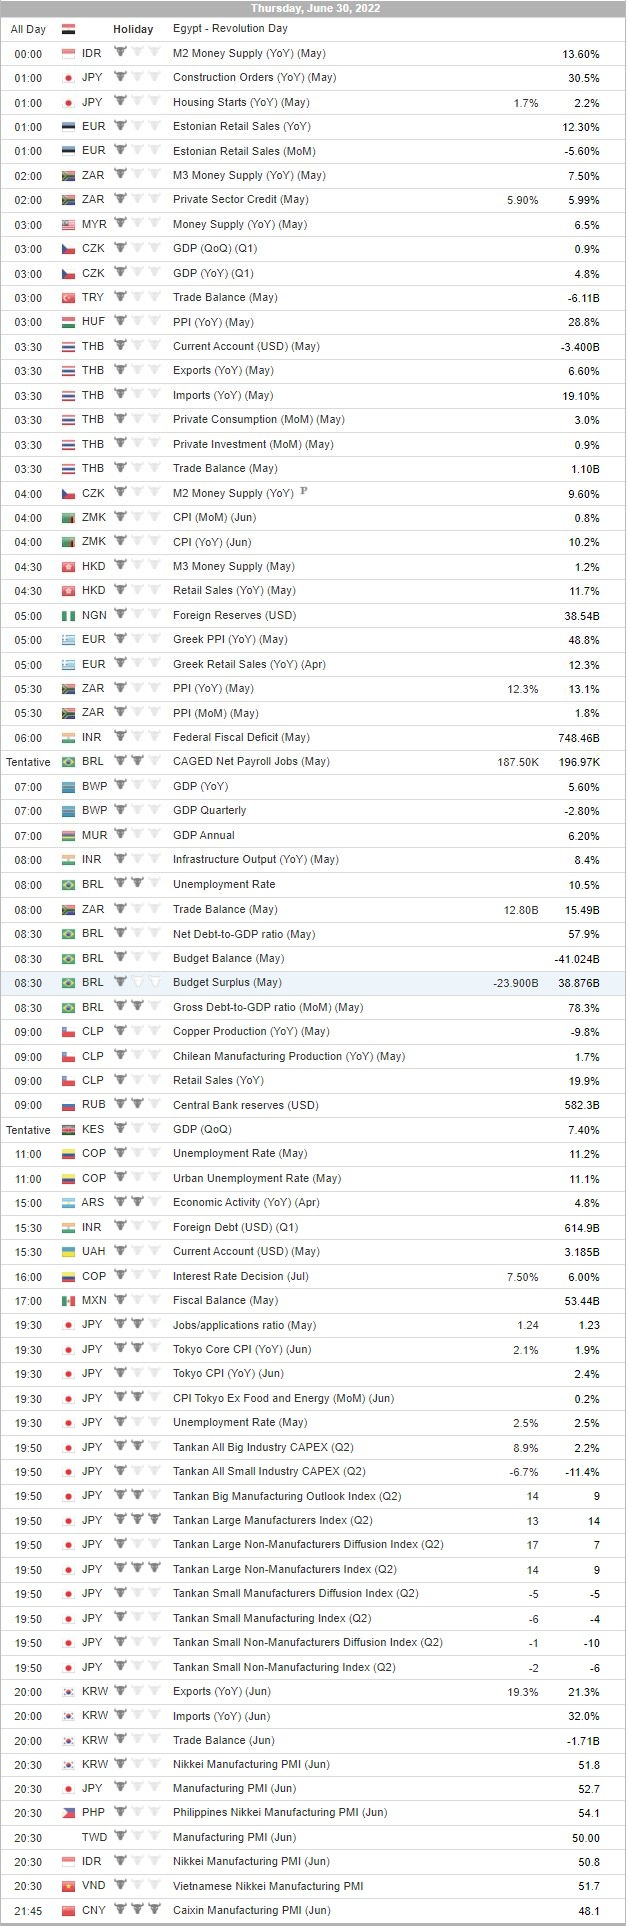Open the Chilean Manufacturing Production event
The image size is (630, 1926).
click(x=289, y=1057)
